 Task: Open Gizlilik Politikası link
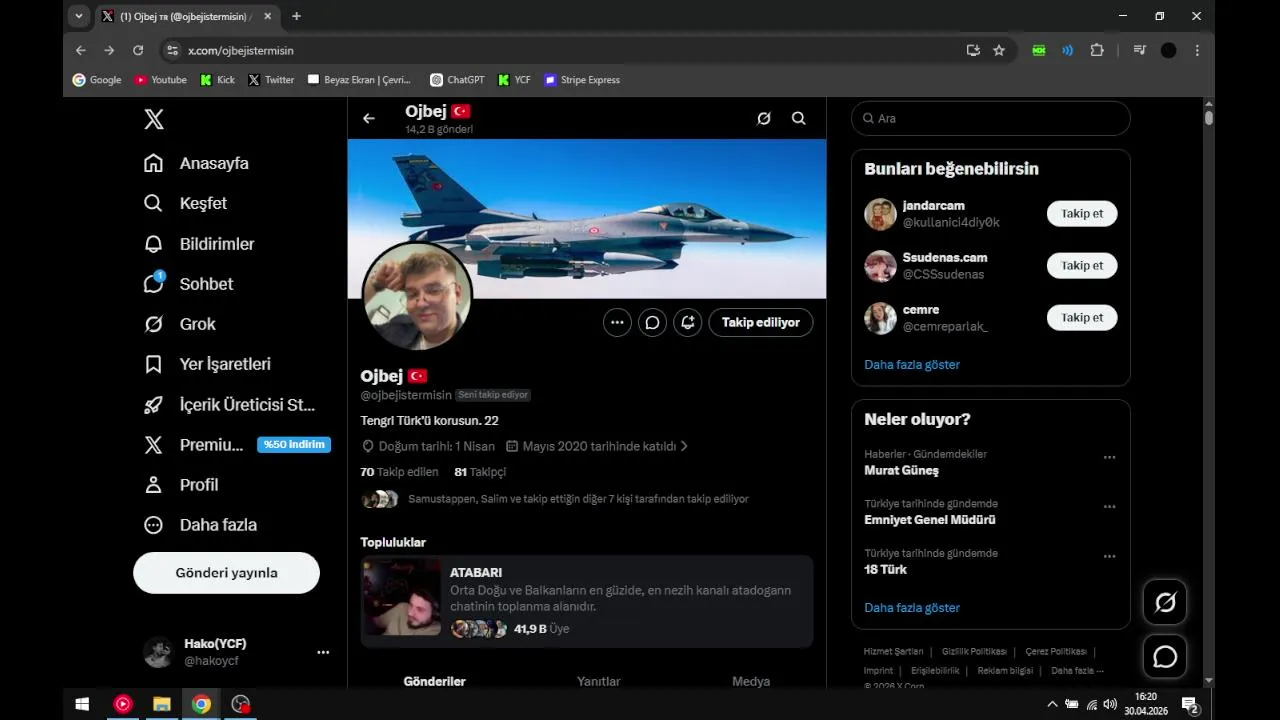tap(974, 651)
